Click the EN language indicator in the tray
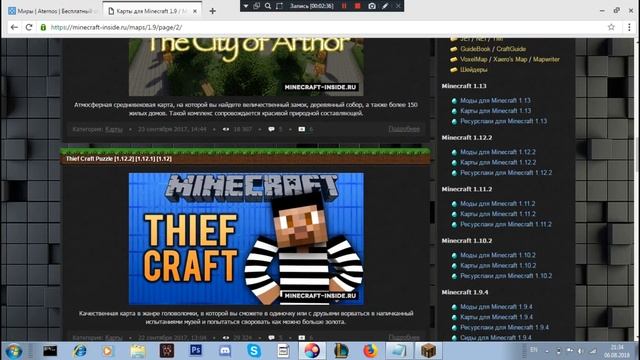Viewport: 640px width, 360px height. tap(534, 350)
